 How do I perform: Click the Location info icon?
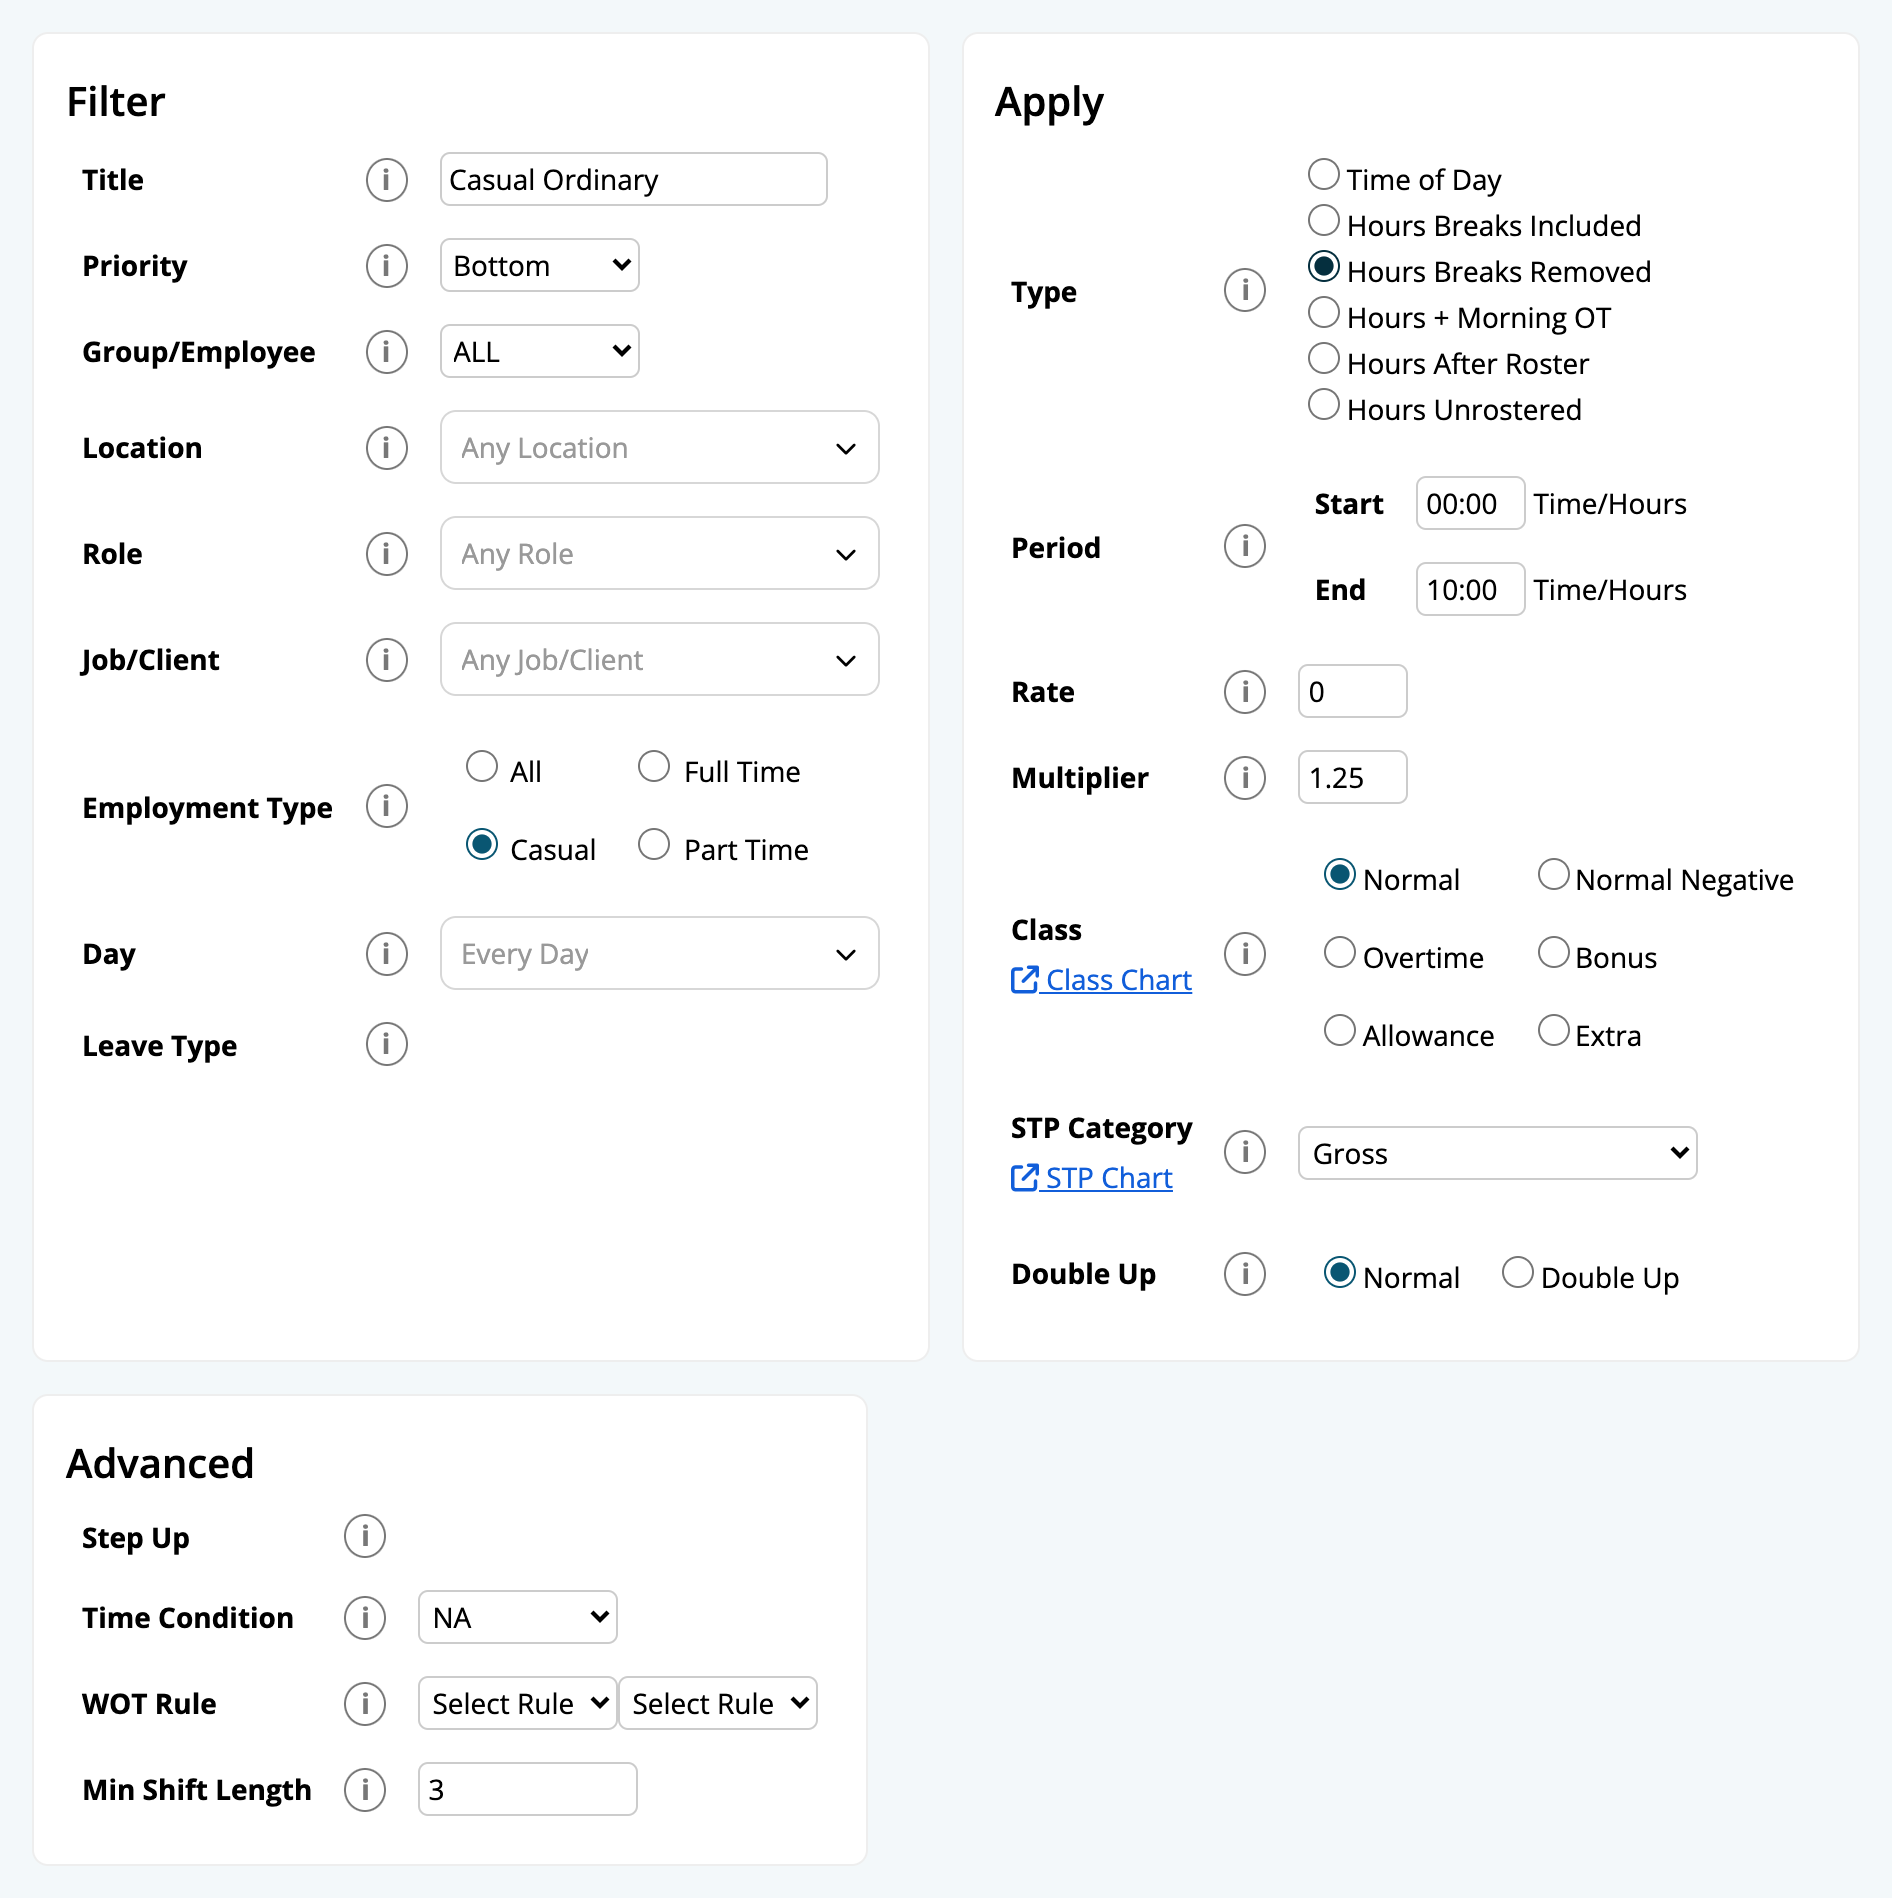point(386,448)
